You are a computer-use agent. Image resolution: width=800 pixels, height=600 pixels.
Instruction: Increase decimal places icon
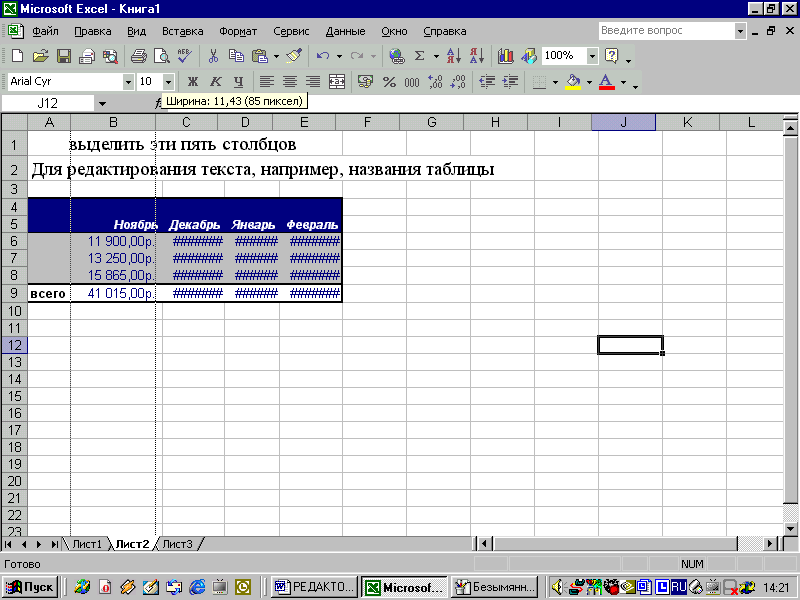pyautogui.click(x=435, y=82)
